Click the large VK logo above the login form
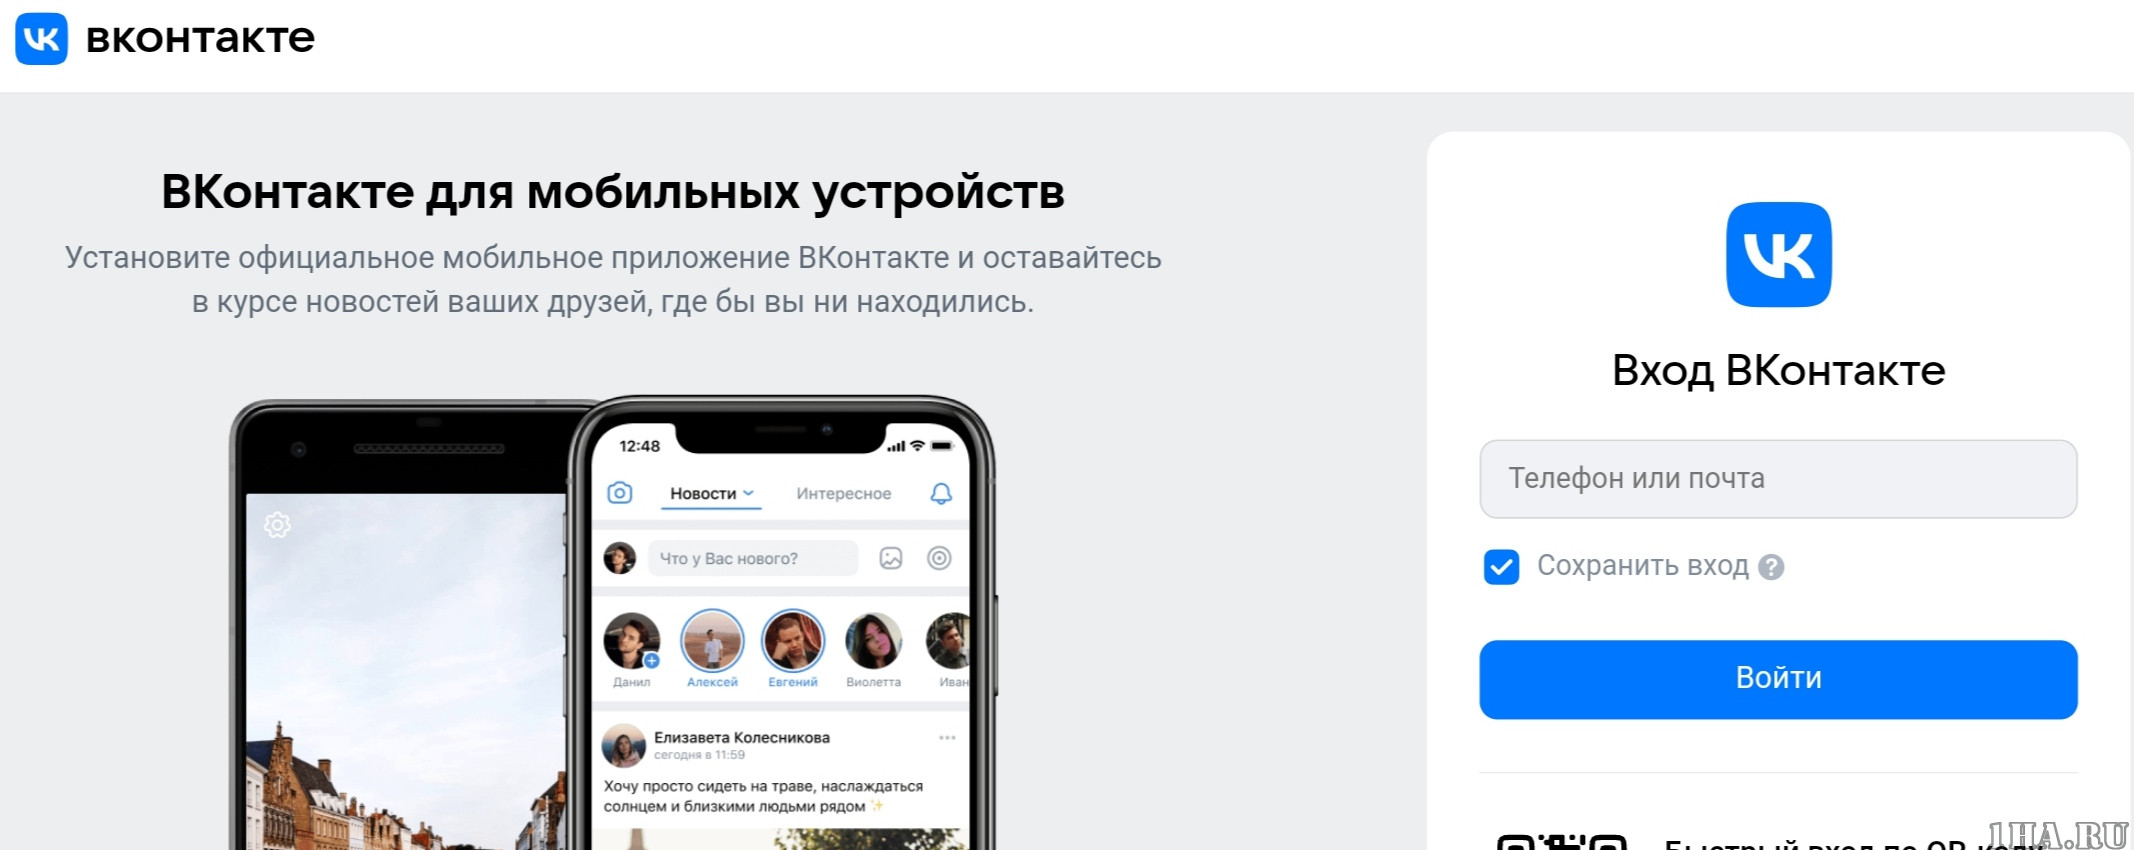2134x850 pixels. coord(1778,255)
